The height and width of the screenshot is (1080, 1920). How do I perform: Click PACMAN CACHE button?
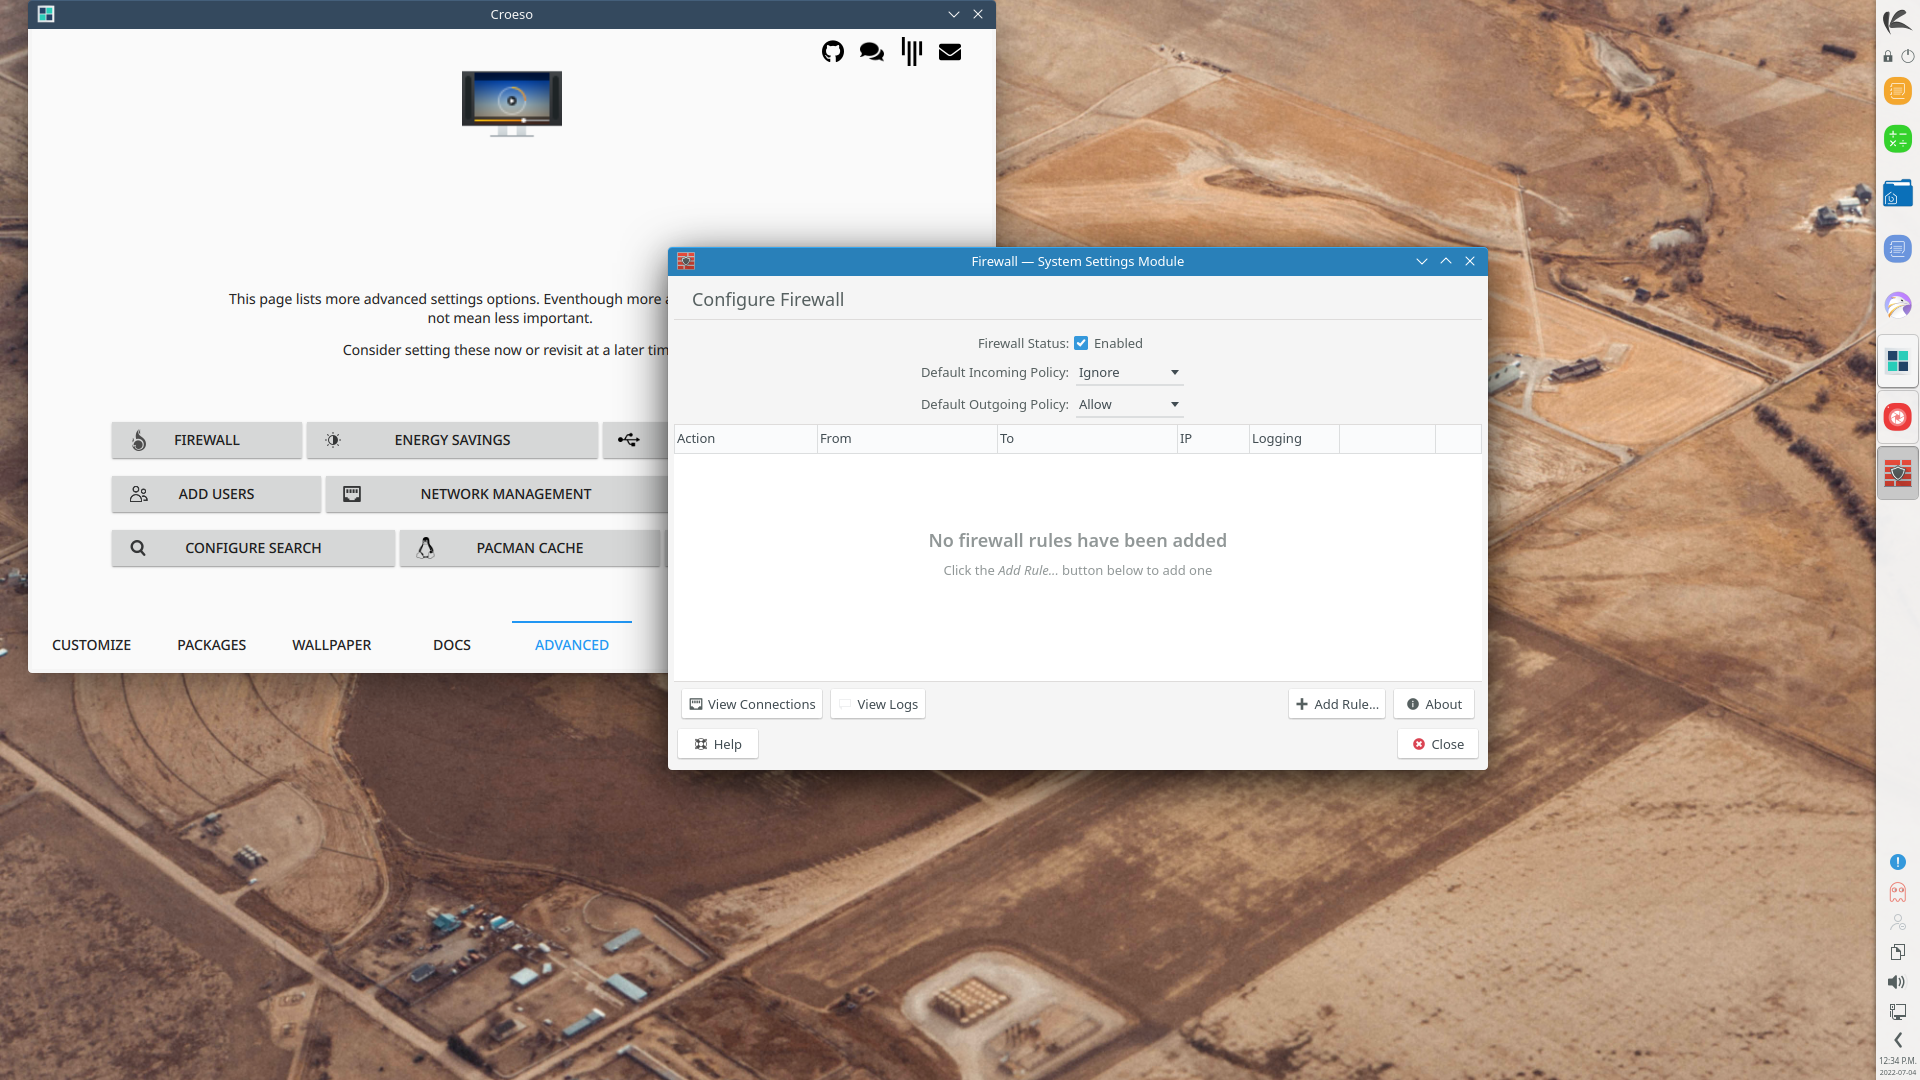[x=530, y=548]
